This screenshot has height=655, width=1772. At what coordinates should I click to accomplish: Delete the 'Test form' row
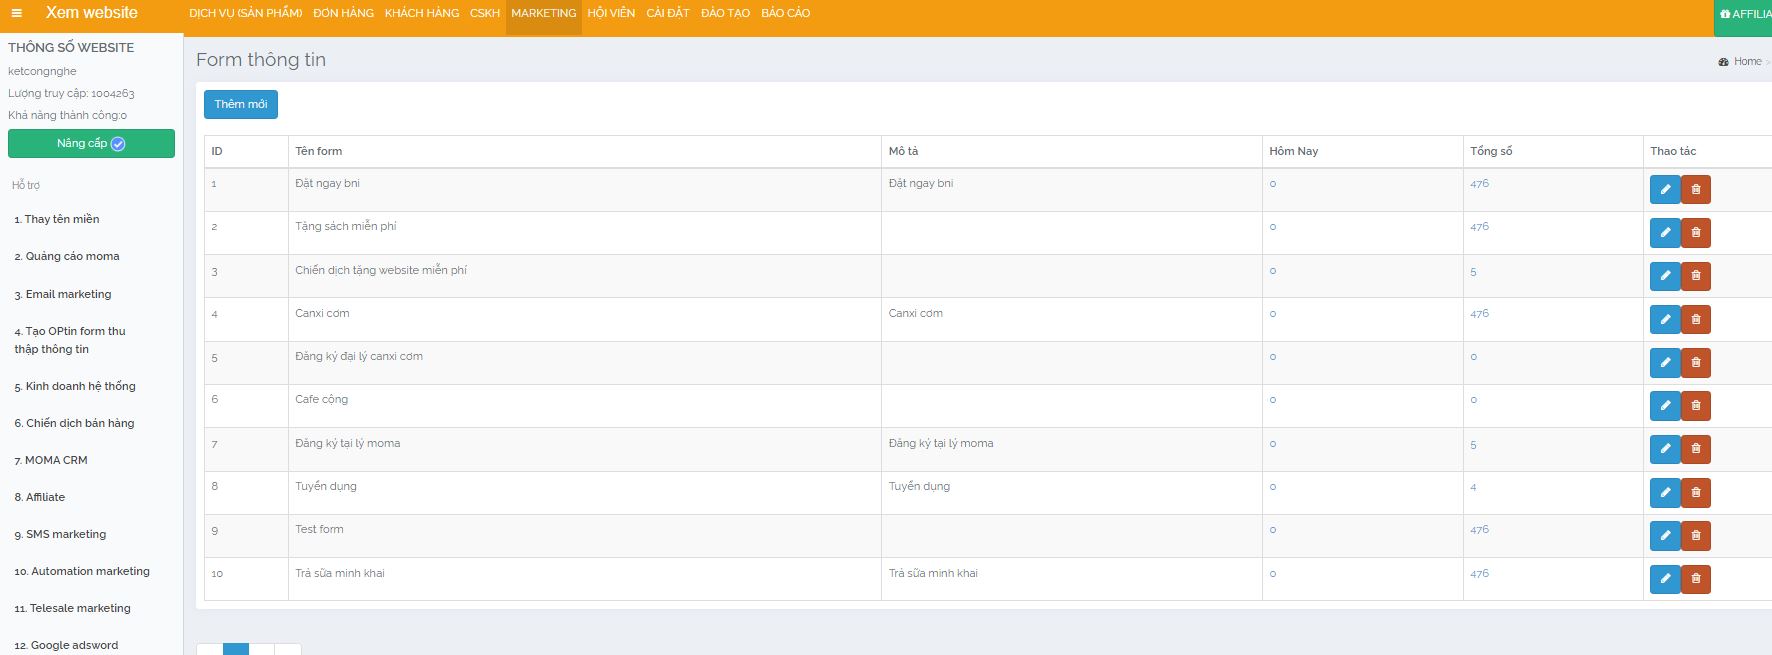tap(1696, 536)
